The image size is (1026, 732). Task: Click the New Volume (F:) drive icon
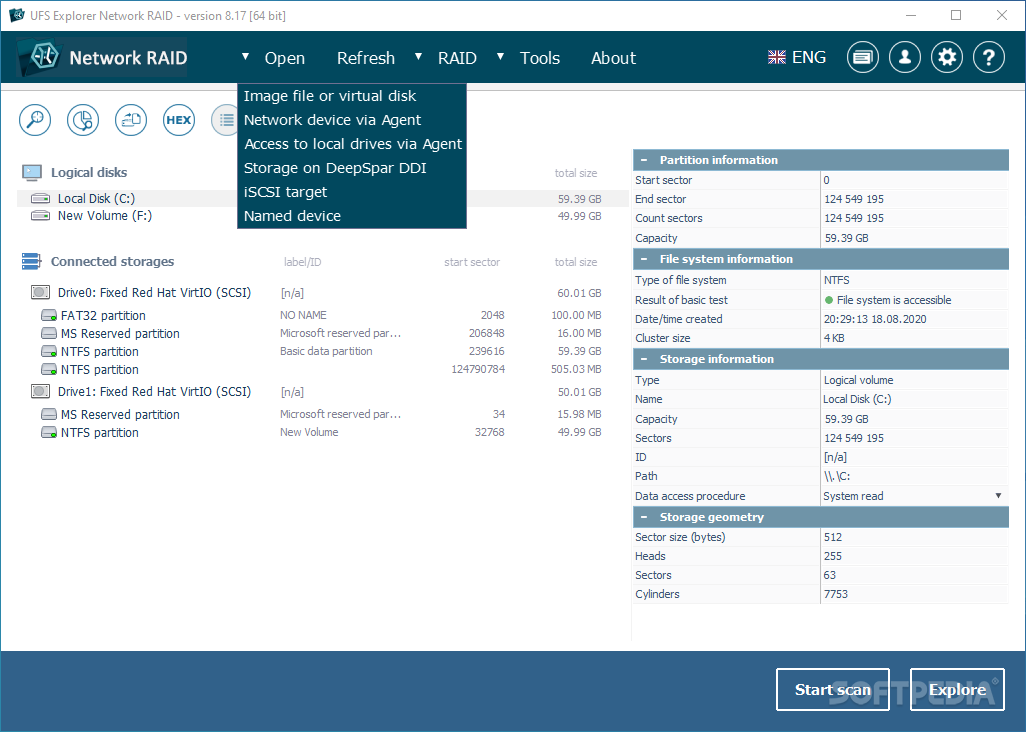coord(41,216)
